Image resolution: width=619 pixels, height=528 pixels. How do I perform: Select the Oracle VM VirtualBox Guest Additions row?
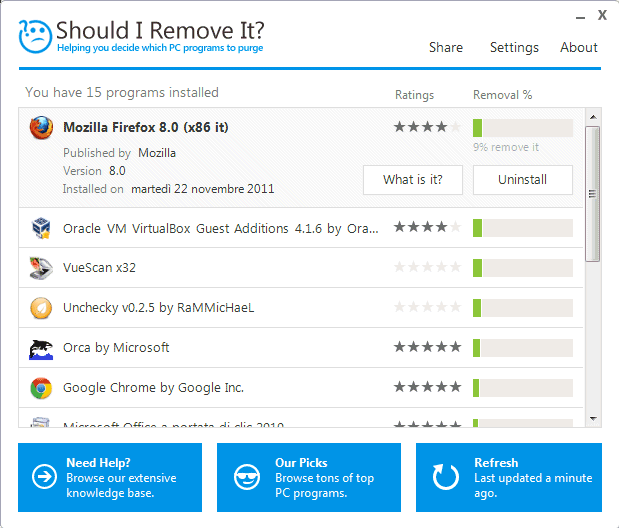click(301, 228)
